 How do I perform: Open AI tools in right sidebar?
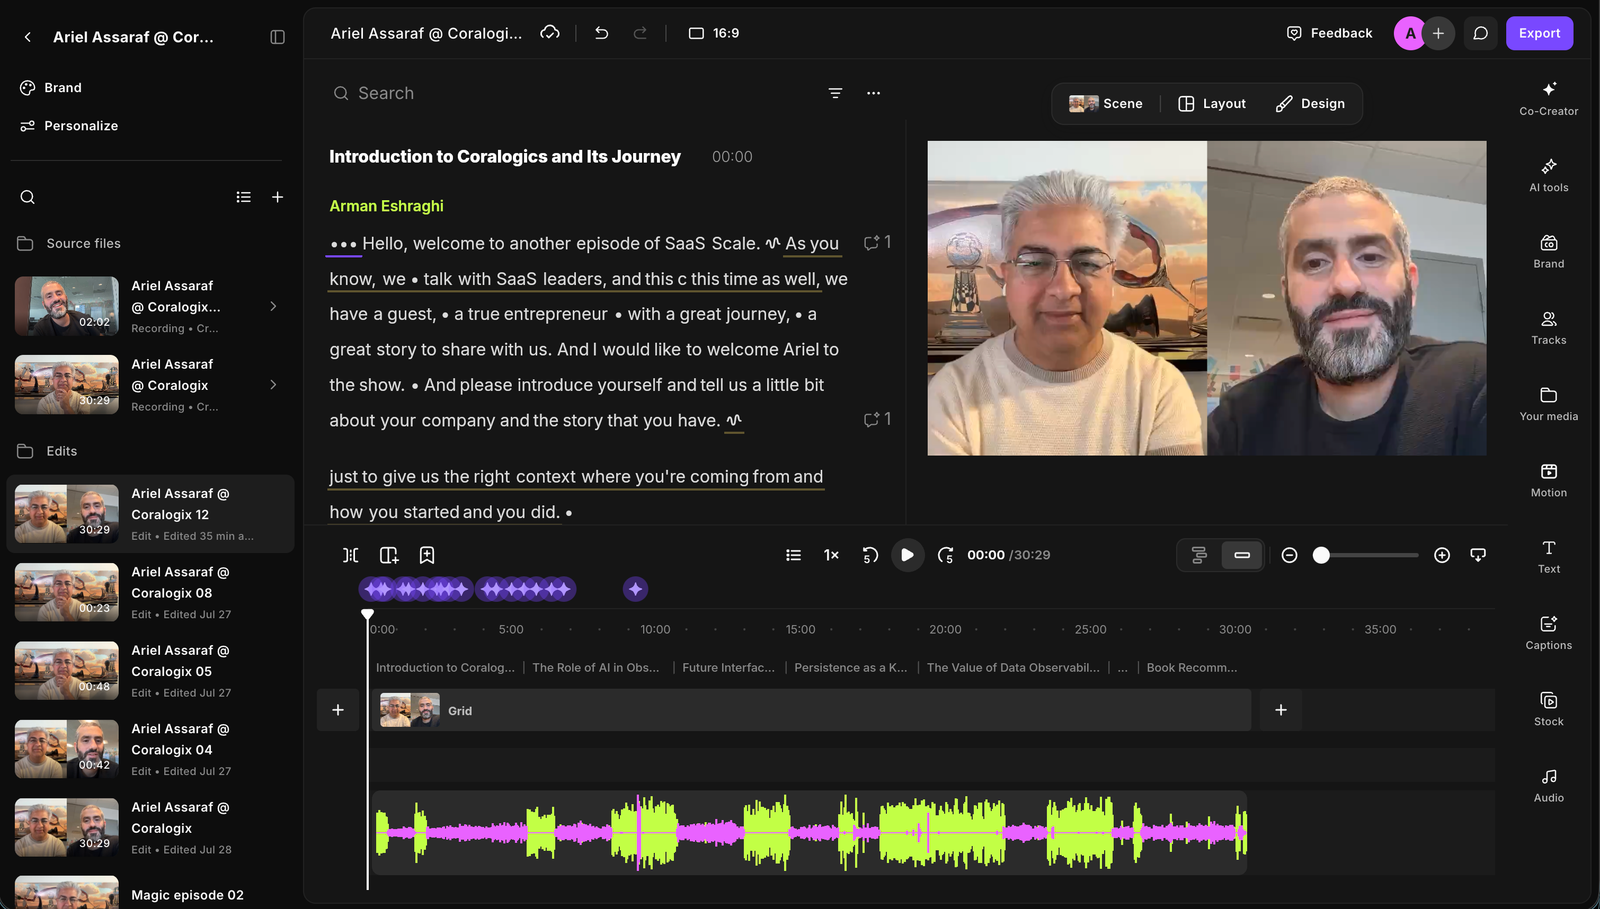[x=1548, y=175]
